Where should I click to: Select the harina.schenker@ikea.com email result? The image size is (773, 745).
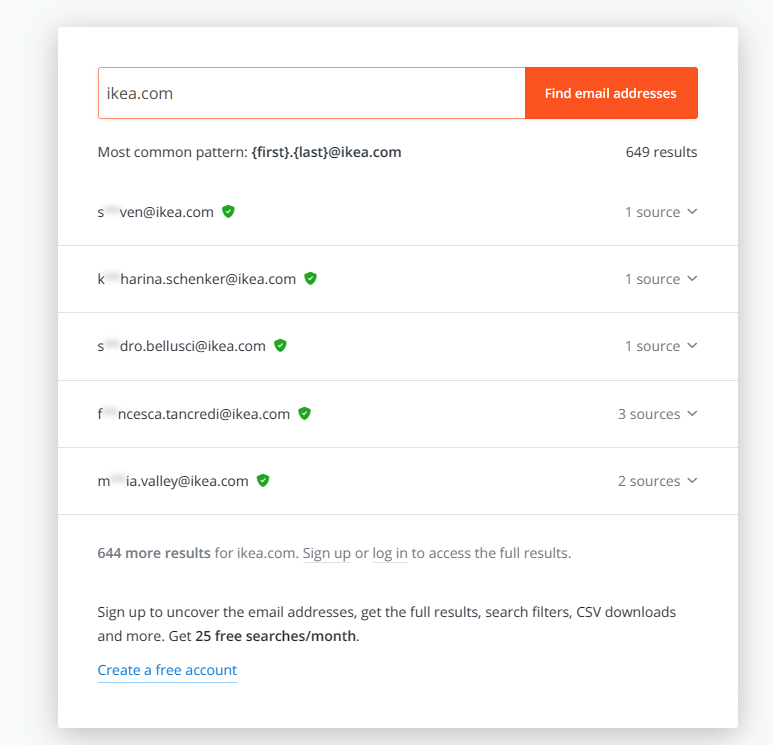pyautogui.click(x=197, y=279)
